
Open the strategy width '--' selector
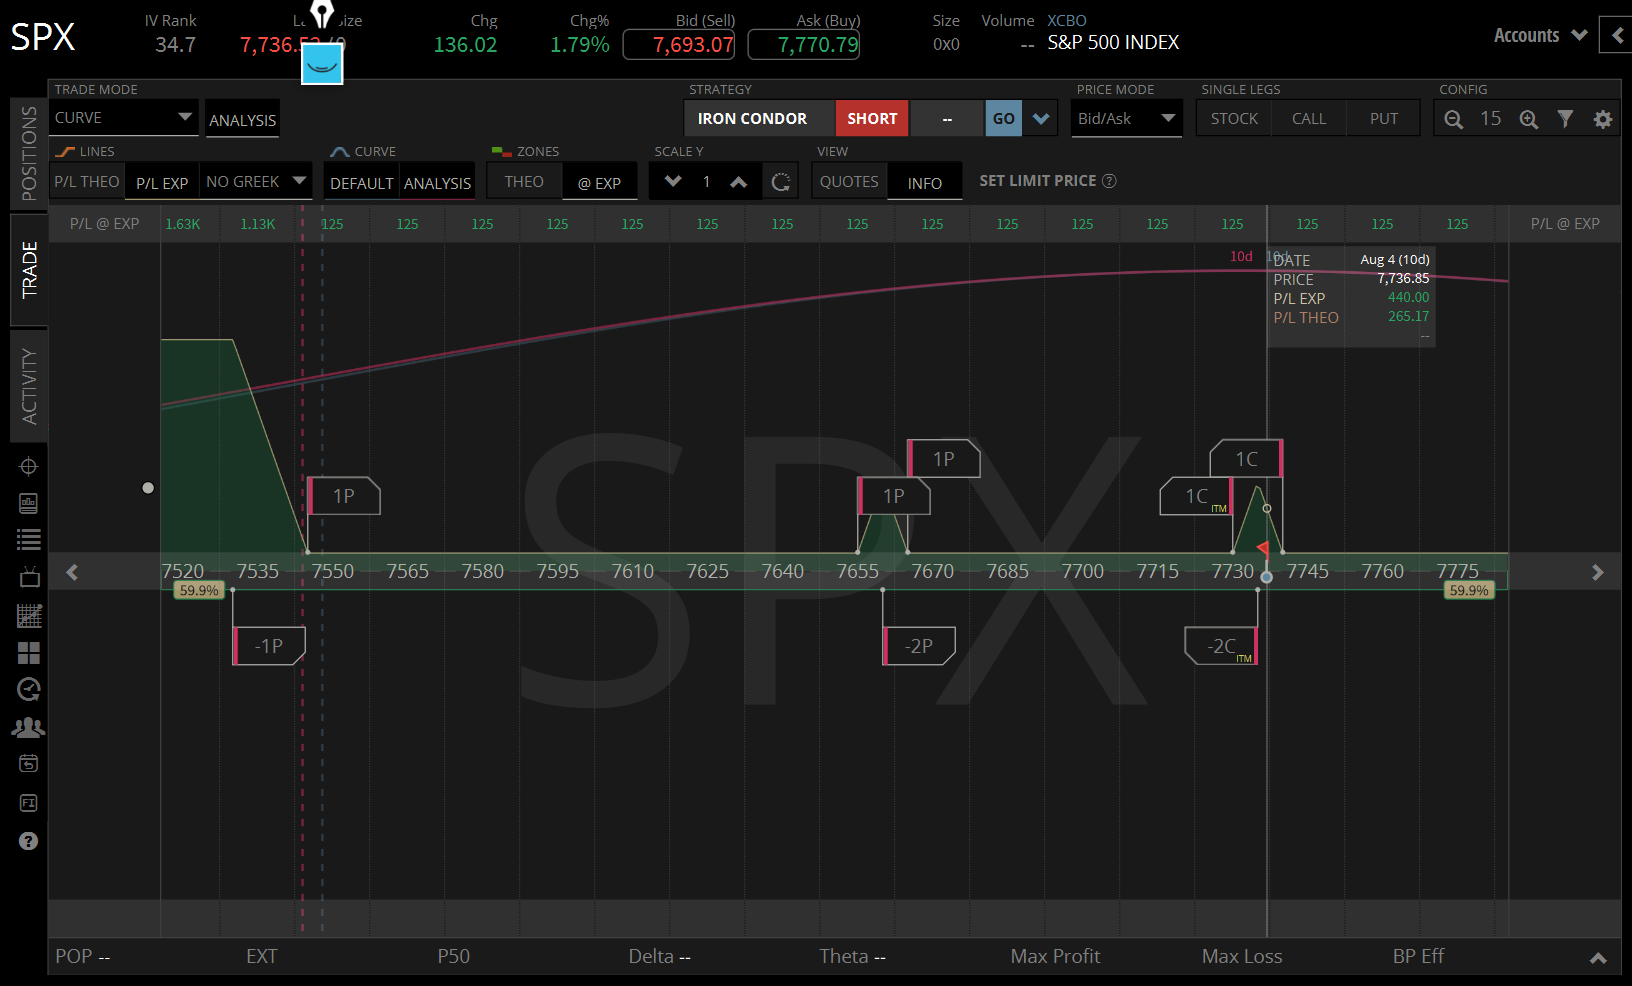coord(947,118)
